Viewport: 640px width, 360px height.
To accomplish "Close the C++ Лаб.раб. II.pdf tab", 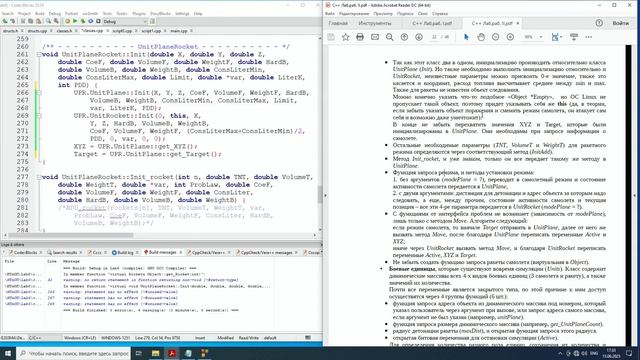I will [518, 23].
